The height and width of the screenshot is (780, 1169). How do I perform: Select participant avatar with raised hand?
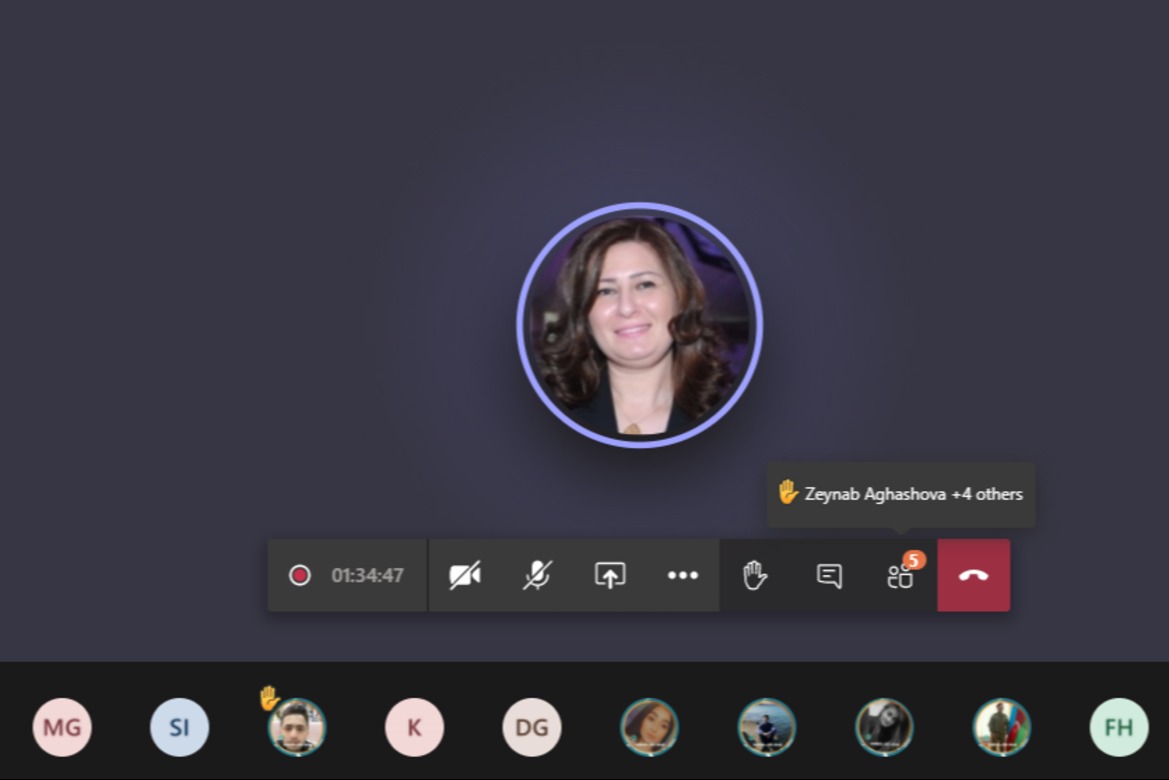[297, 727]
